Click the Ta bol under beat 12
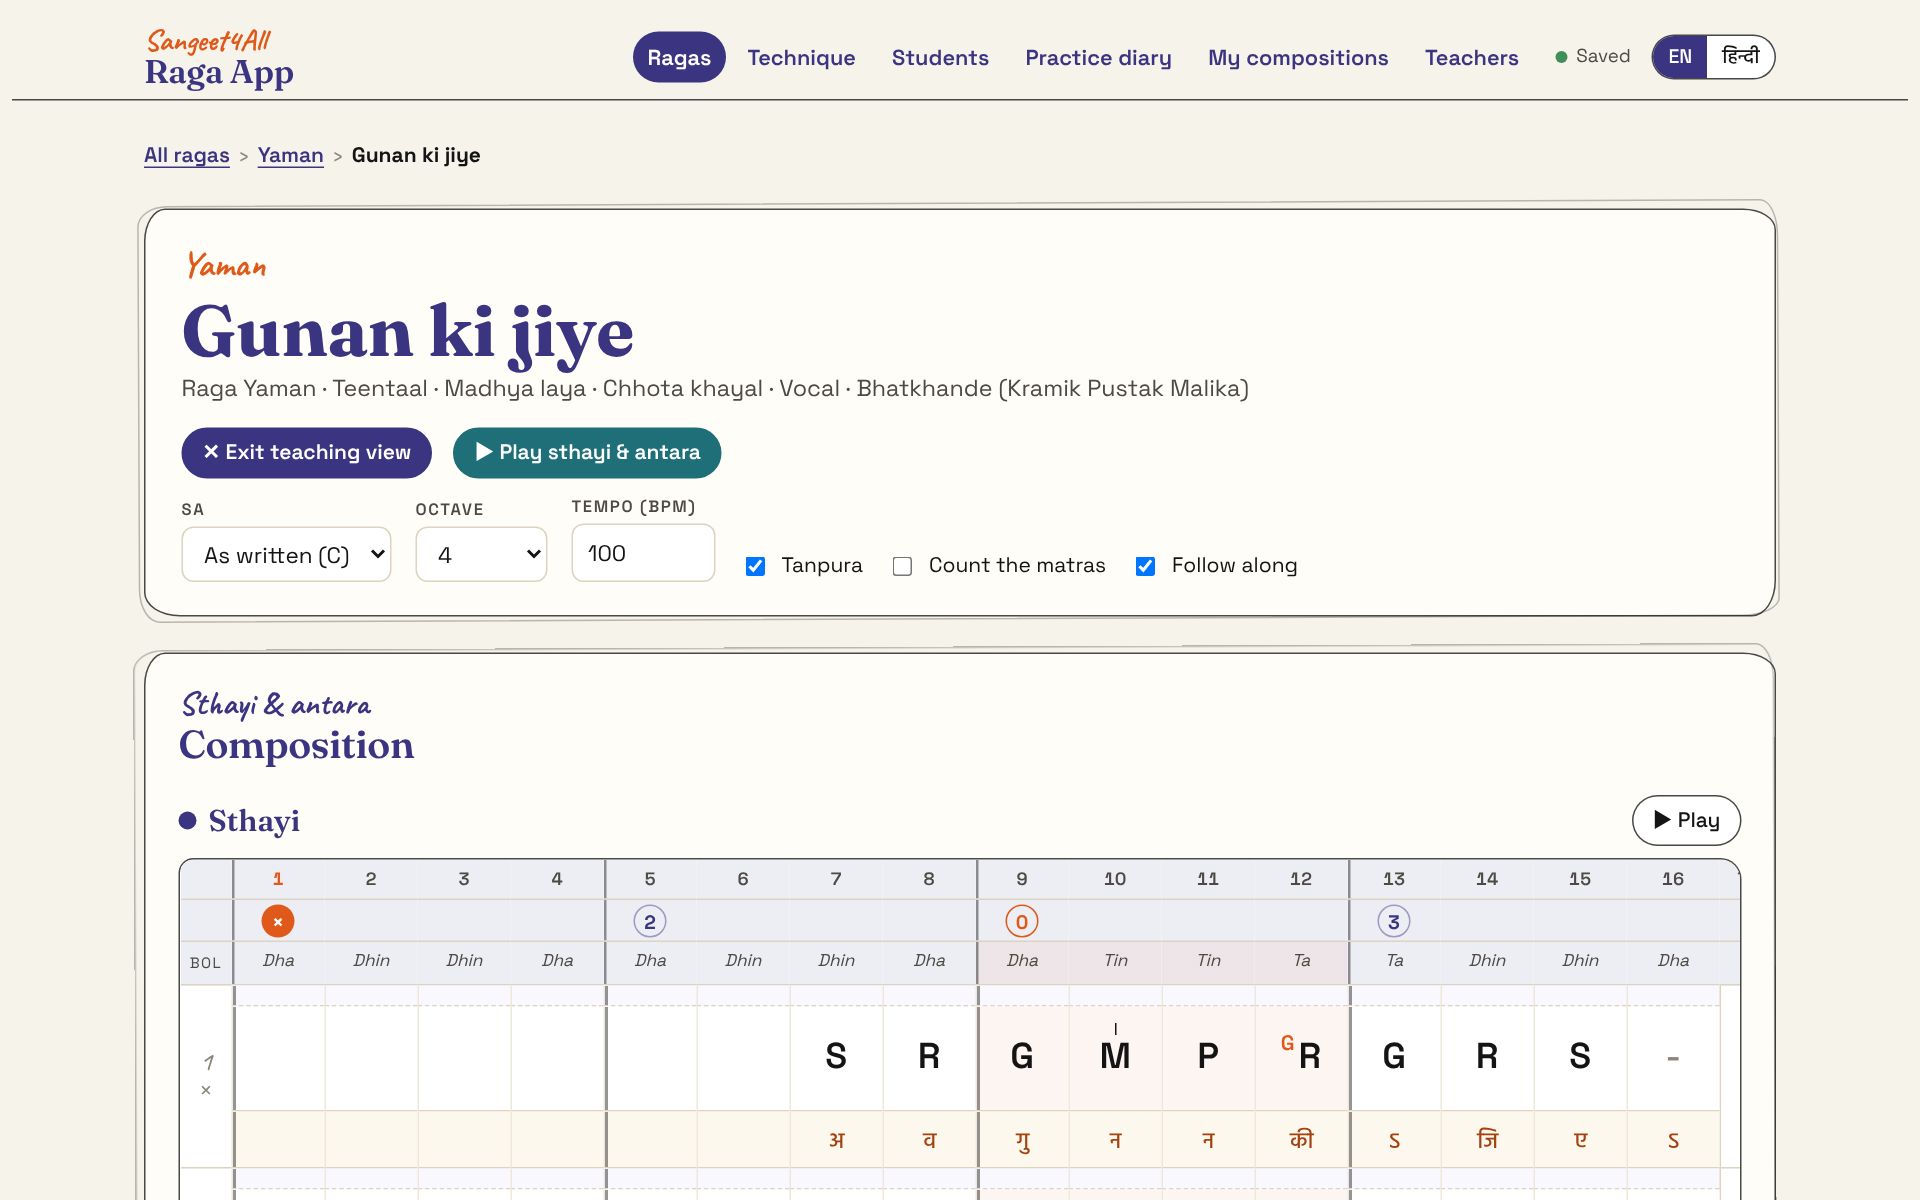1920x1200 pixels. 1301,960
